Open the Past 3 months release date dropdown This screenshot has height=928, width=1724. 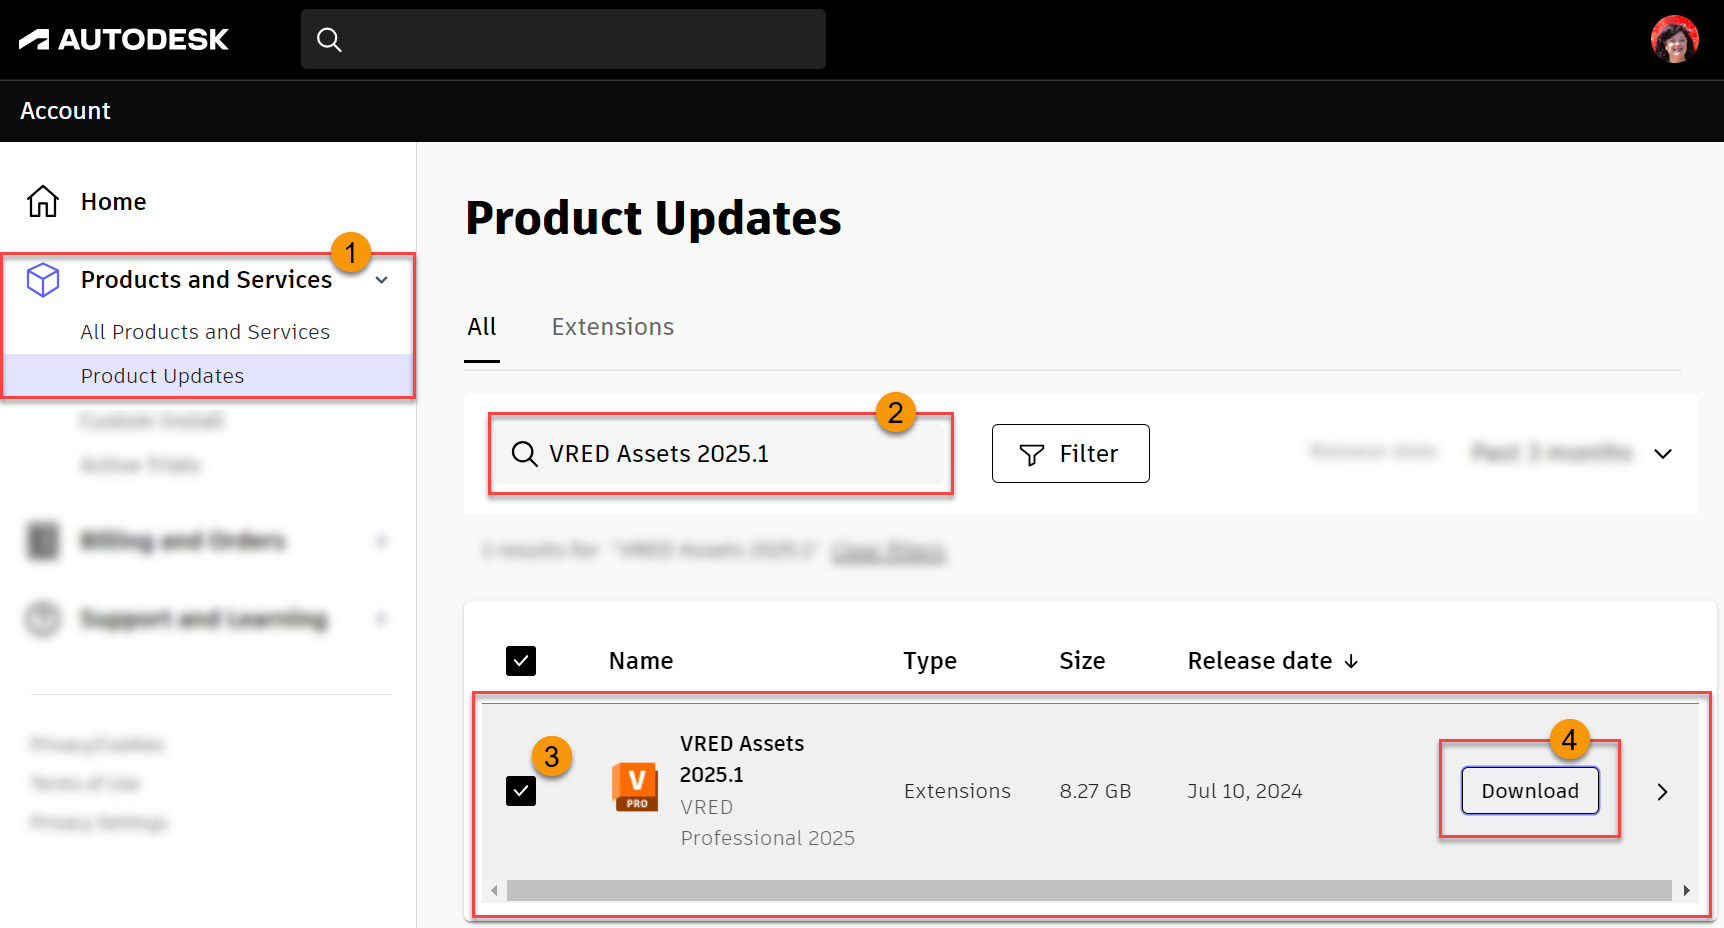click(1663, 454)
